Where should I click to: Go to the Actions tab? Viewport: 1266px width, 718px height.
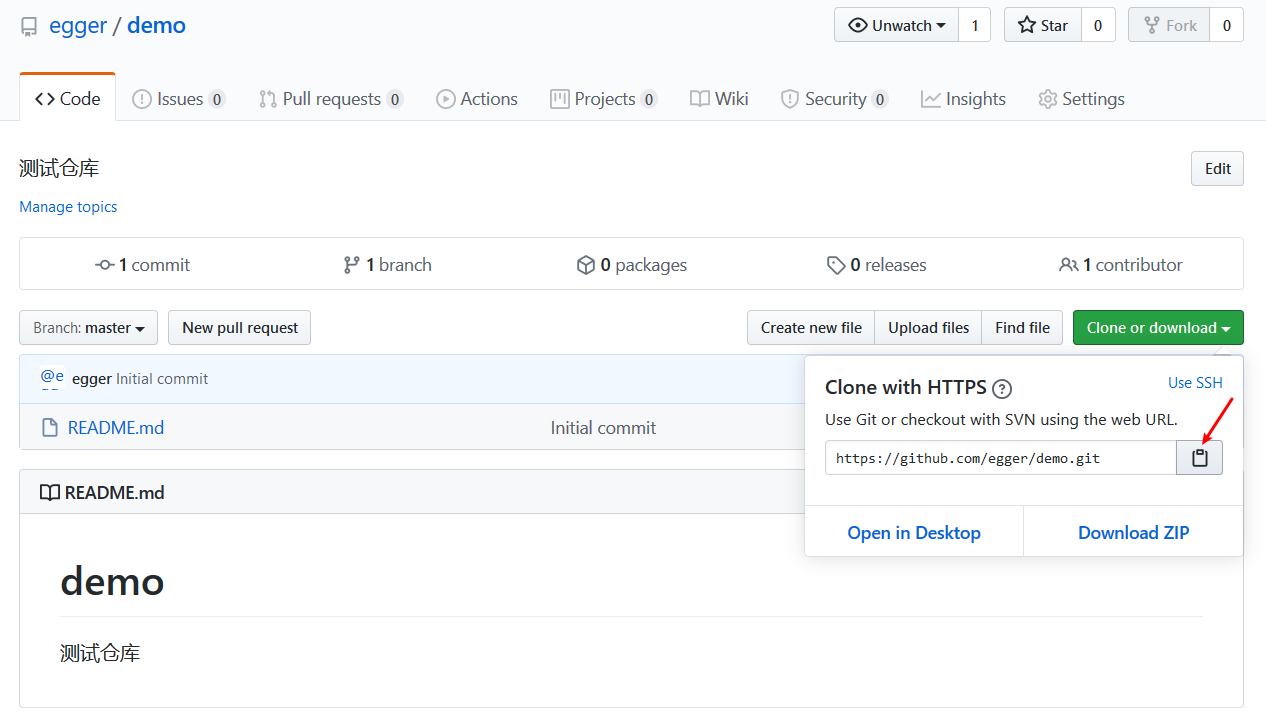477,99
